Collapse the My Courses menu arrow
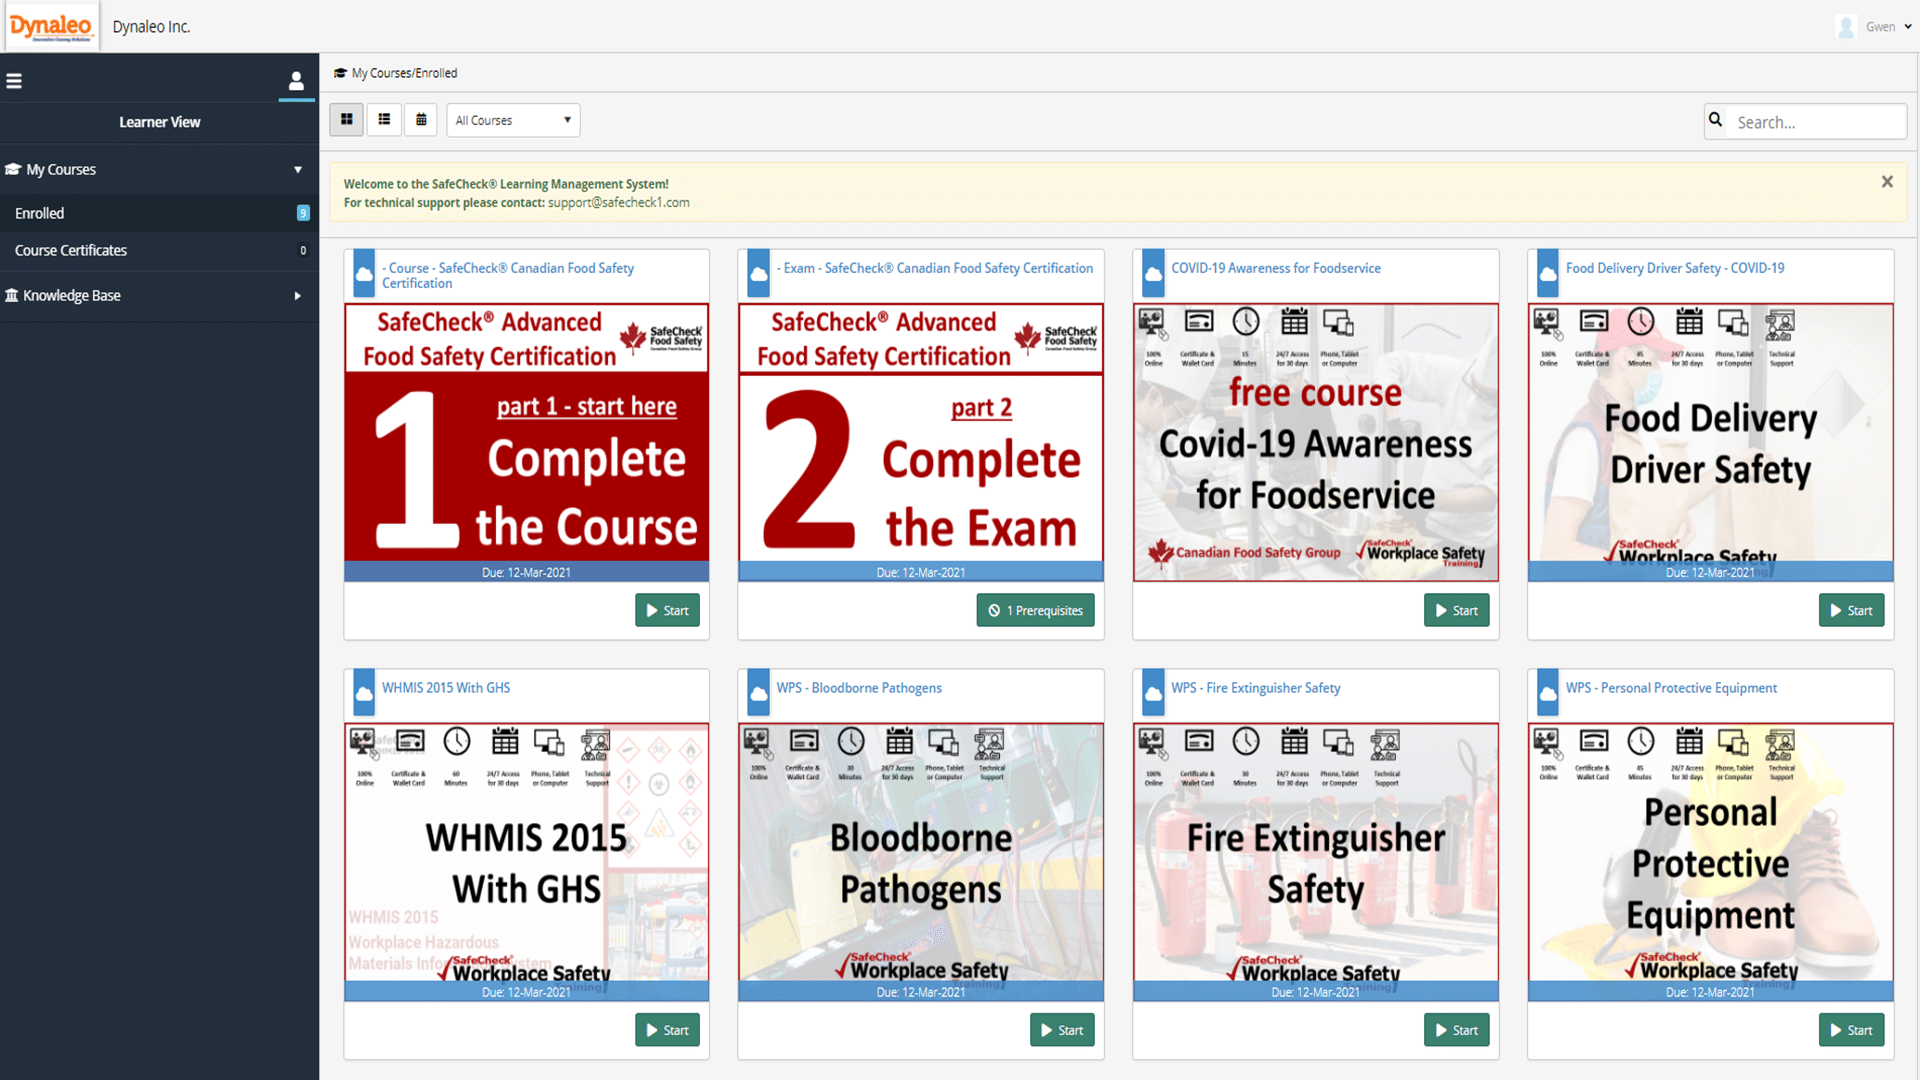Viewport: 1920px width, 1080px height. point(297,170)
